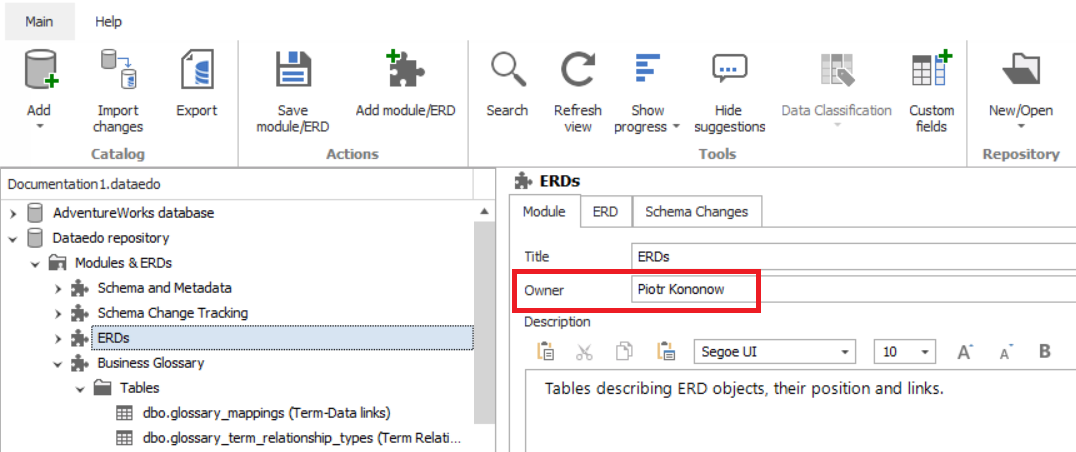The height and width of the screenshot is (452, 1076).
Task: Click the Bold formatting button
Action: click(1045, 351)
